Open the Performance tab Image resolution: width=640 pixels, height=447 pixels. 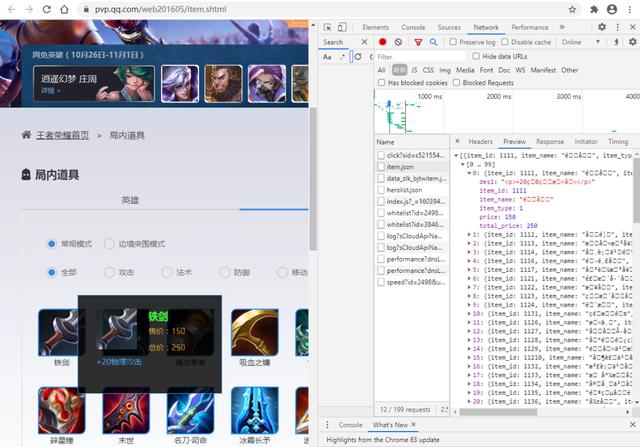point(530,27)
